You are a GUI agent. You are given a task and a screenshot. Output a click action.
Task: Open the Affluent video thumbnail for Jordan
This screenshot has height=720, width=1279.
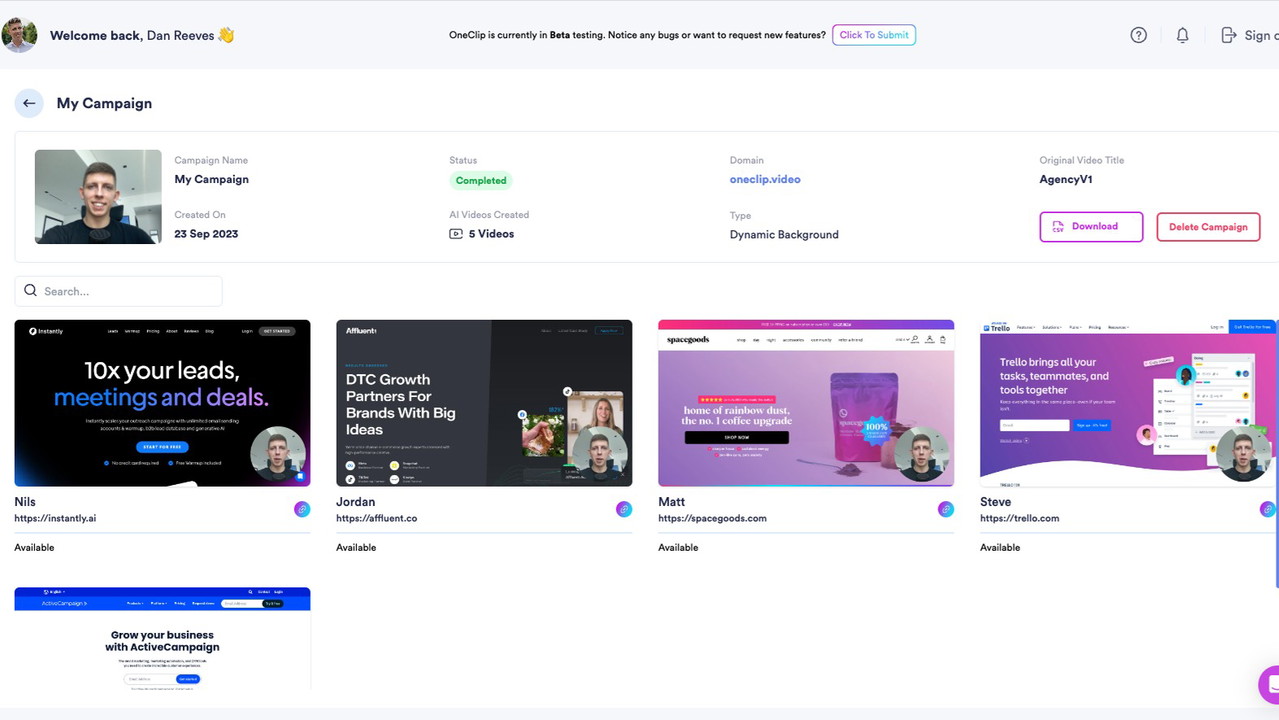click(484, 403)
